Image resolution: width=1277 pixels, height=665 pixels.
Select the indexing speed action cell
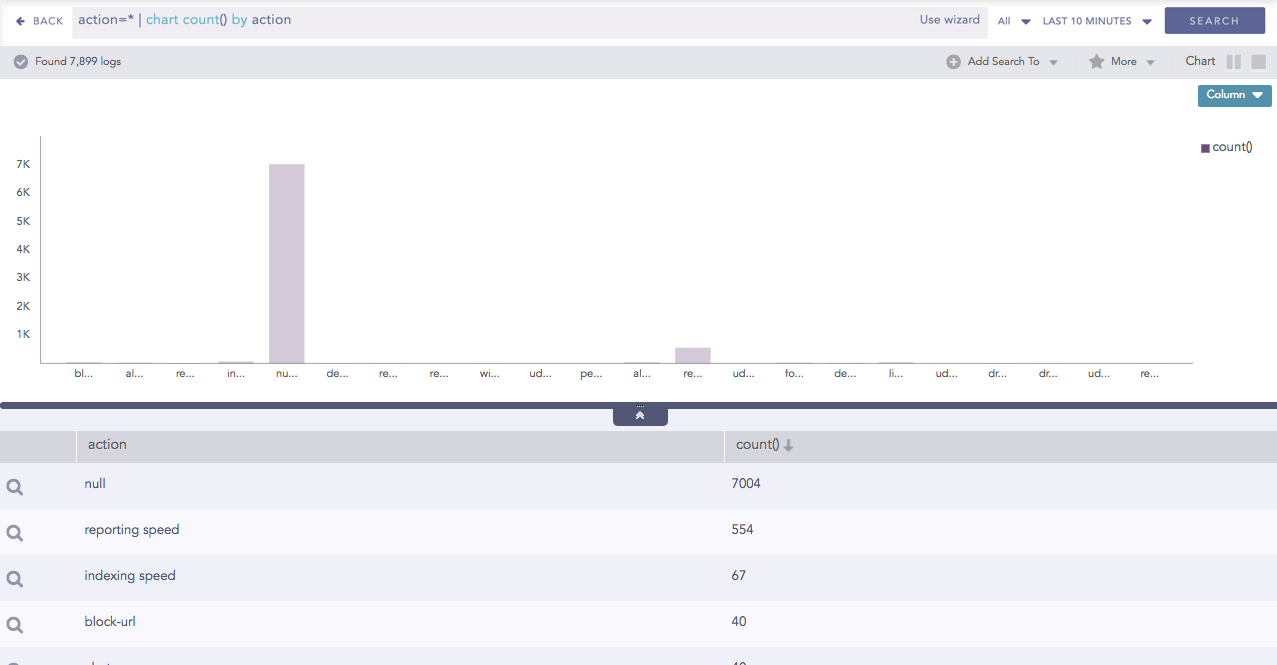(x=130, y=576)
